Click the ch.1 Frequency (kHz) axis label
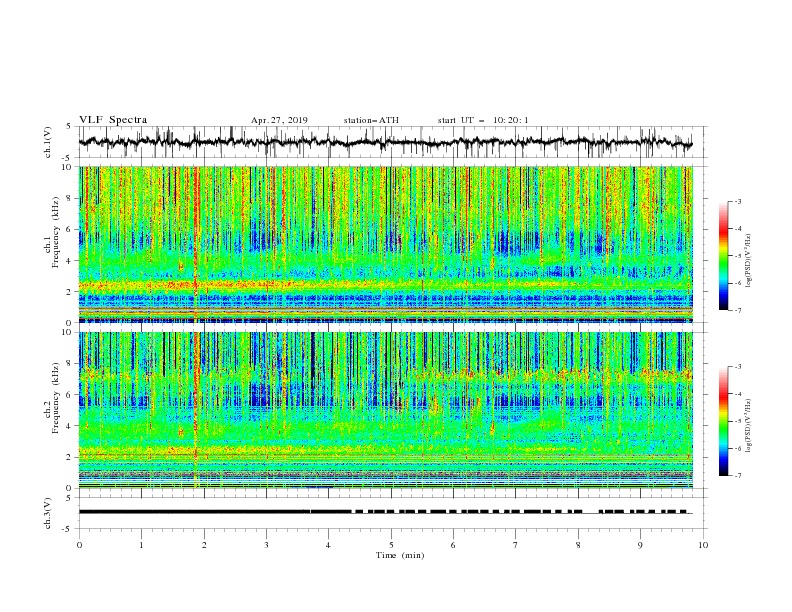Screen dimensions: 792x612 click(51, 233)
